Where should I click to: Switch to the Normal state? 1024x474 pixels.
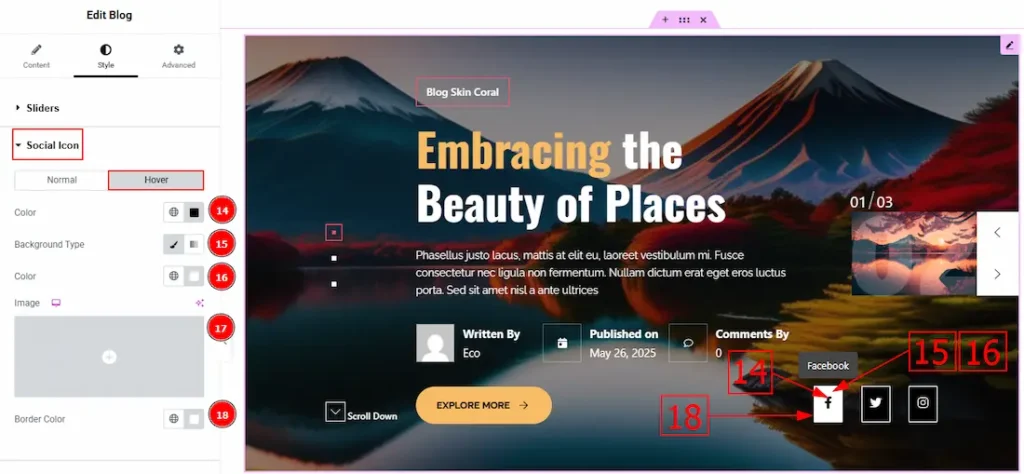[x=61, y=180]
